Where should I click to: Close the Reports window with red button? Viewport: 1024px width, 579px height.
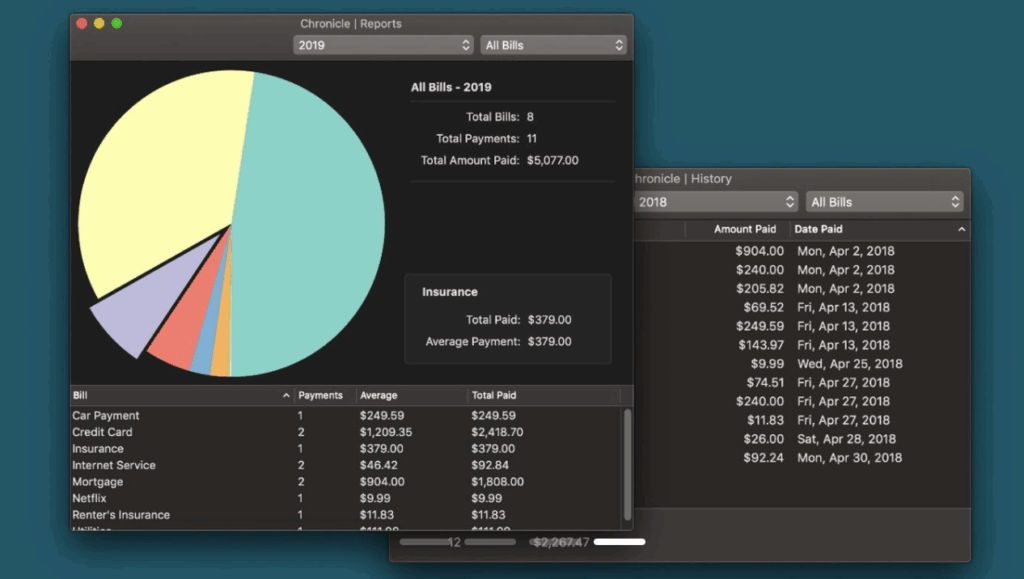[x=82, y=23]
